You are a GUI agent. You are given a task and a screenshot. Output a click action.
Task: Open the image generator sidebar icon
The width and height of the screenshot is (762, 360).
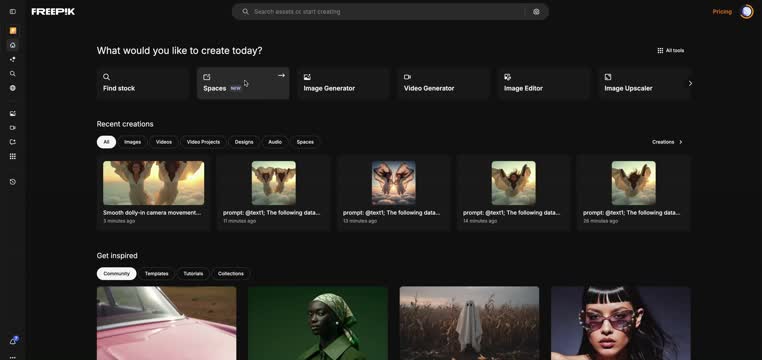(13, 113)
